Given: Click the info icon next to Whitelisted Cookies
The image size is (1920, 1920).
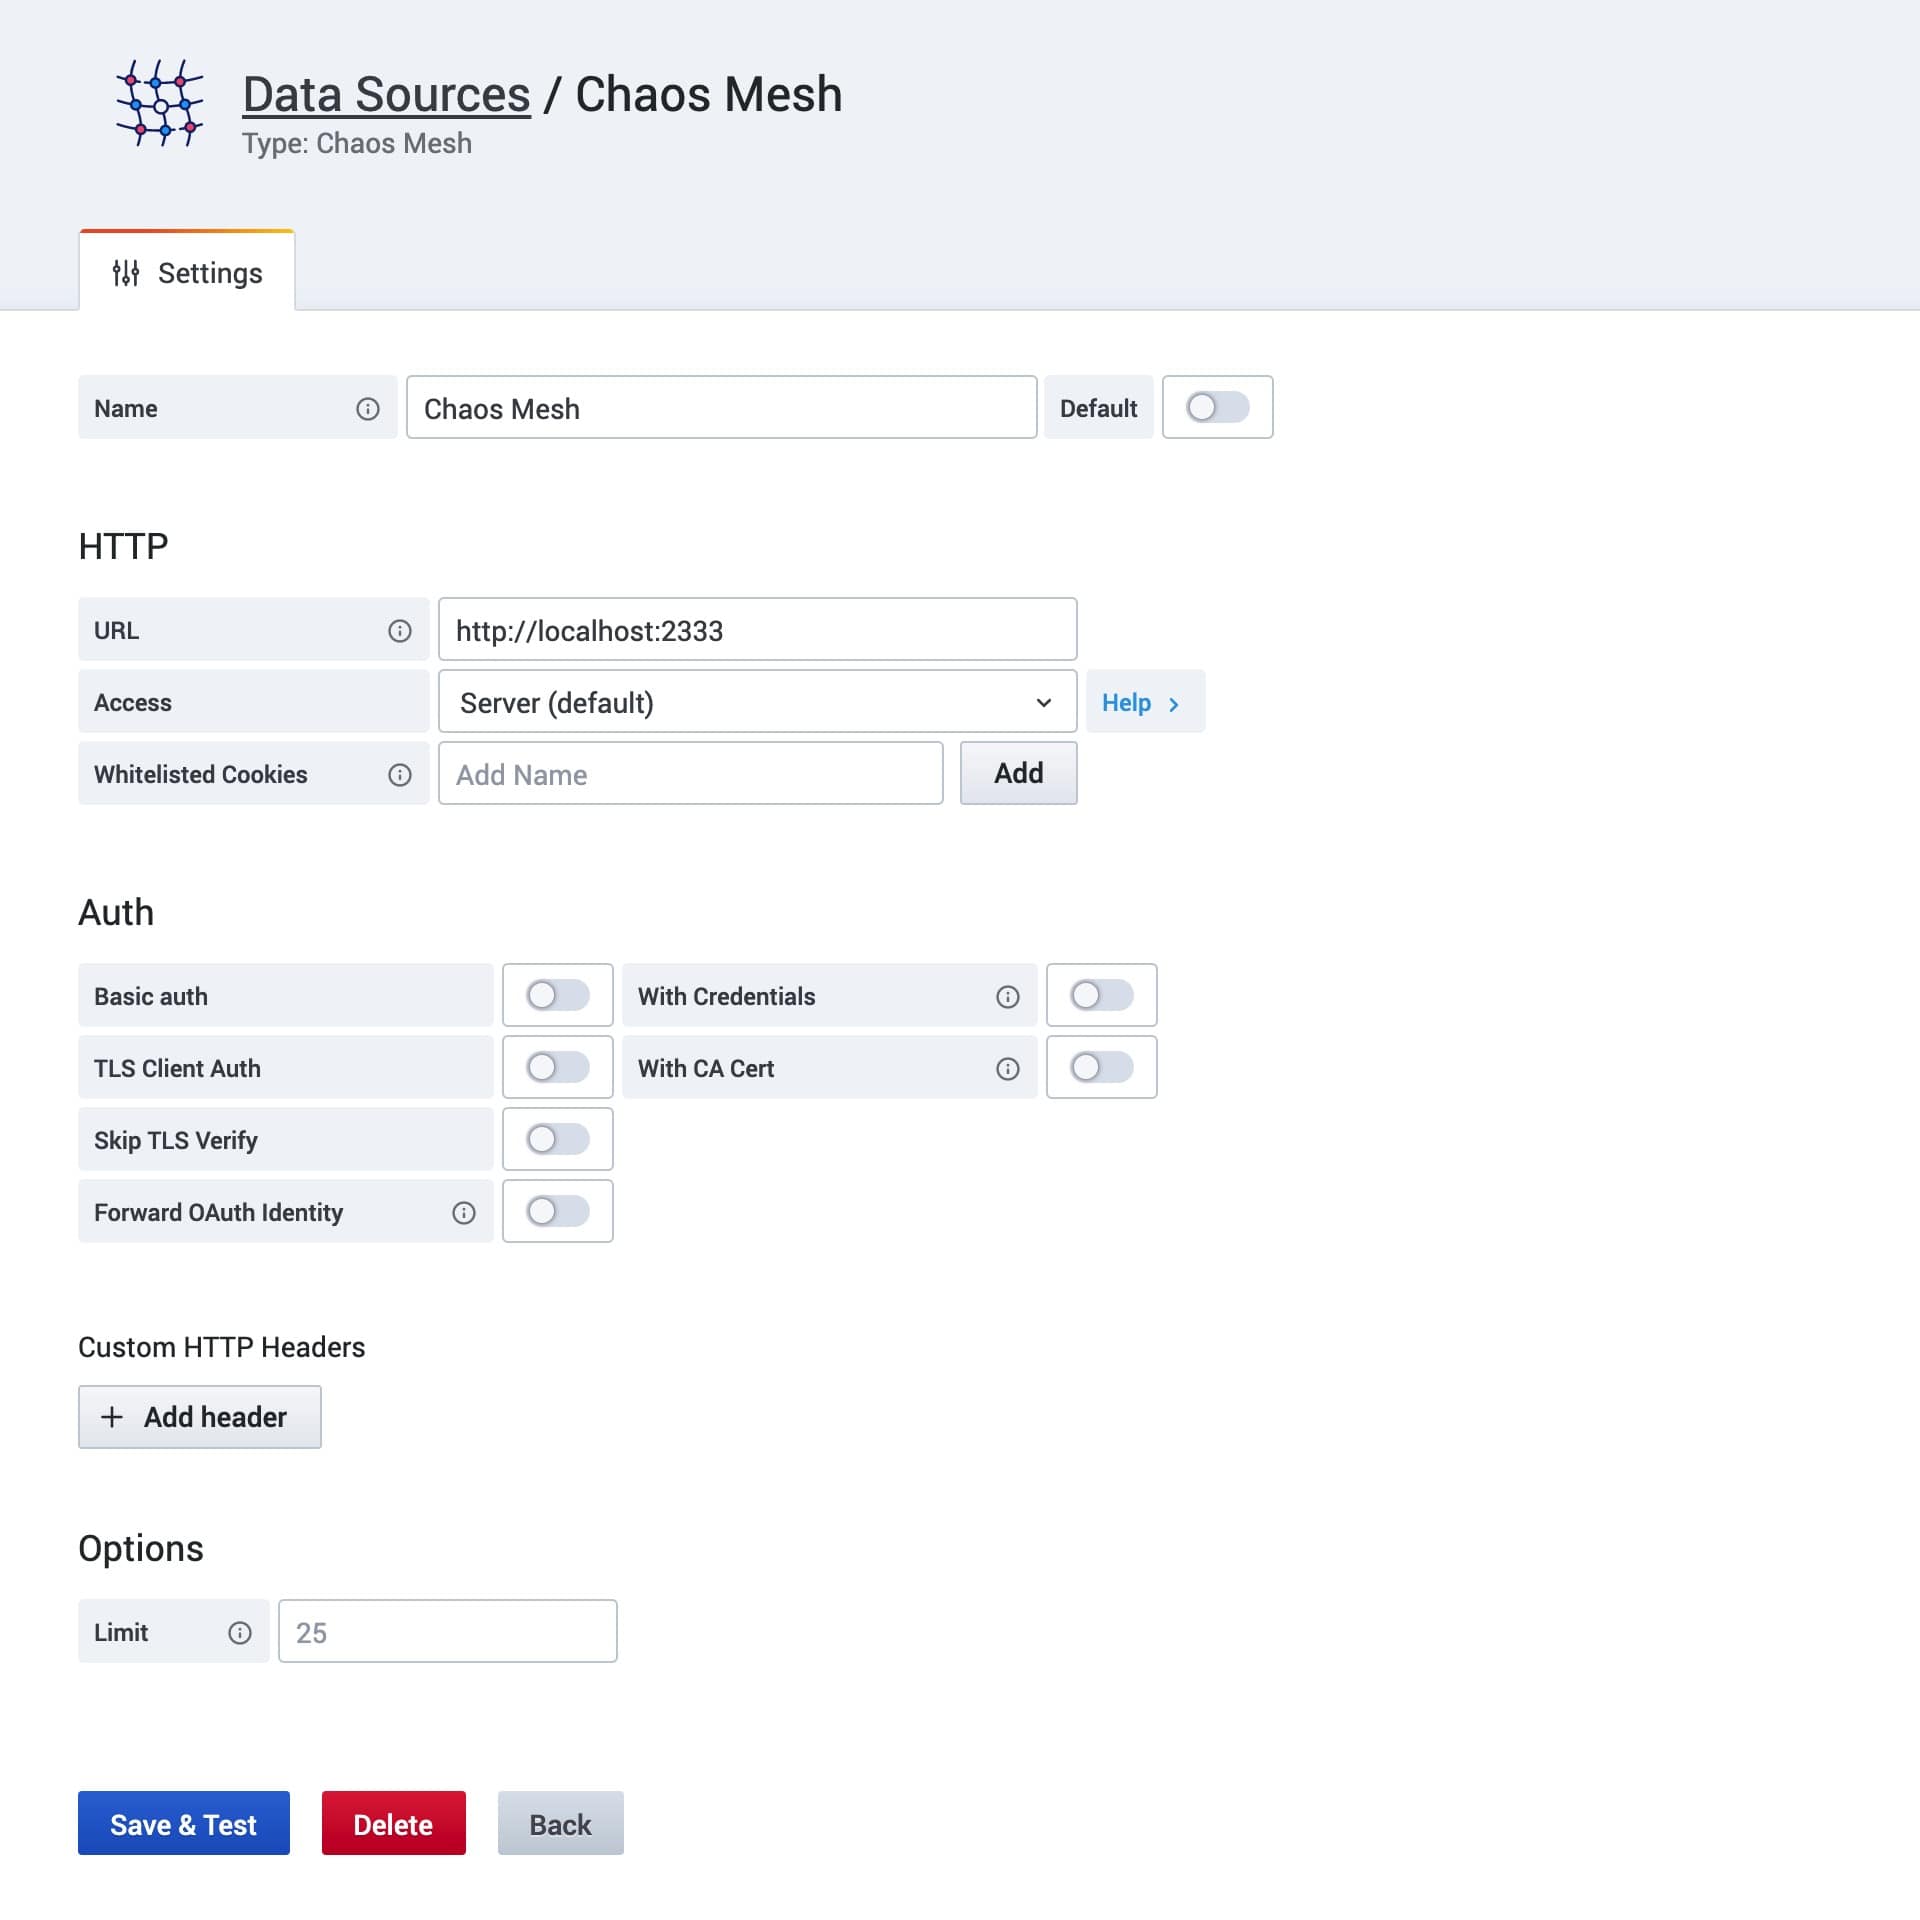Looking at the screenshot, I should tap(401, 774).
